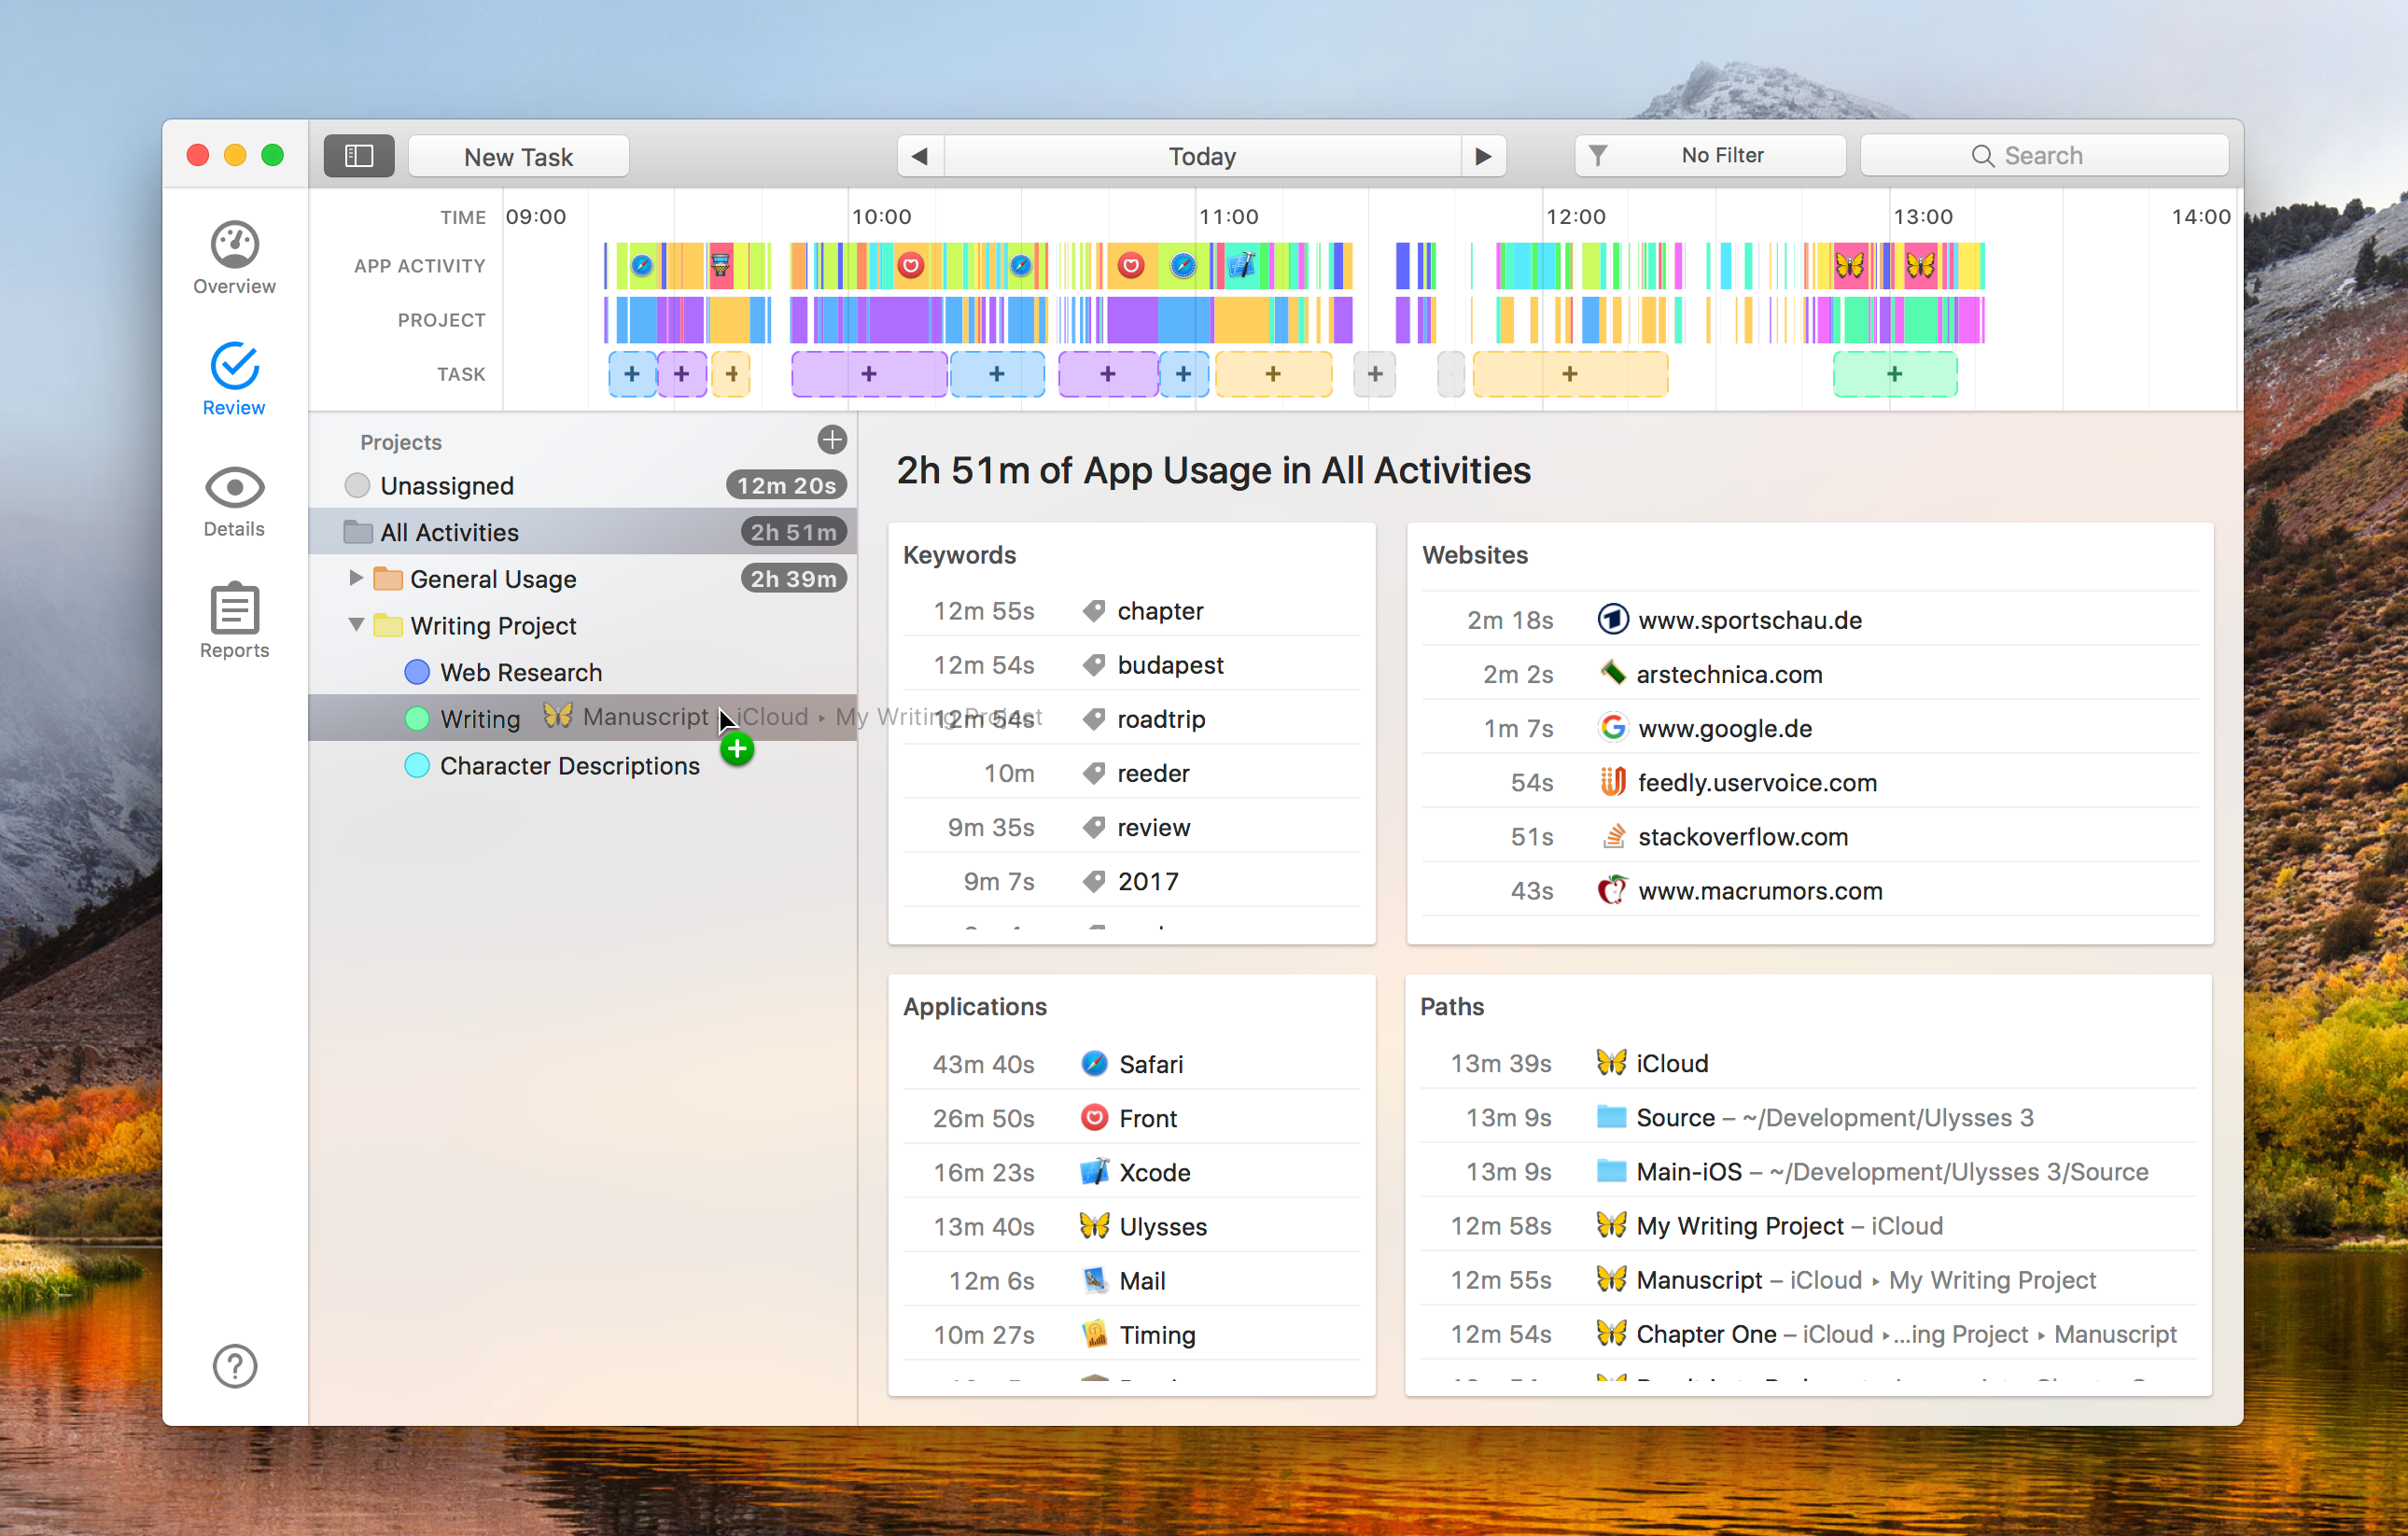Click the Character Descriptions cyan color dot
The height and width of the screenshot is (1536, 2408).
point(417,765)
